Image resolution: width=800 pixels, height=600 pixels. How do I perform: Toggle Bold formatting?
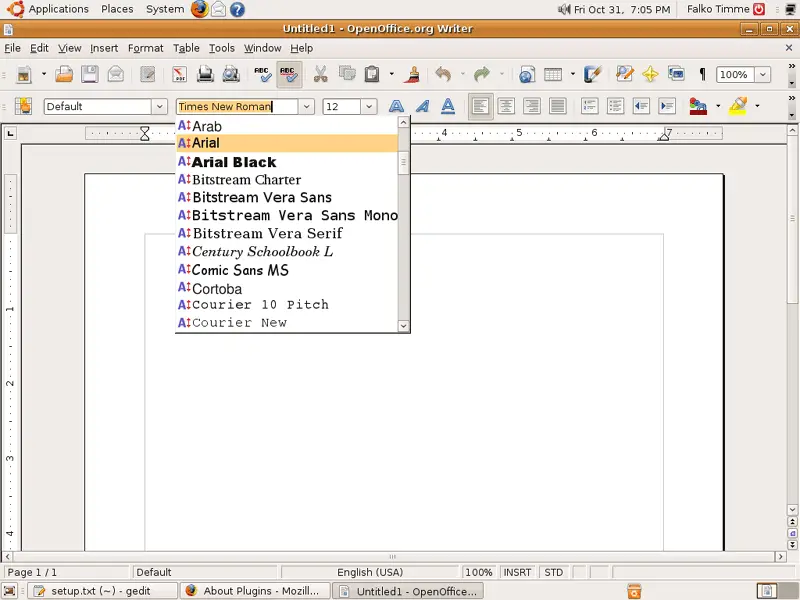[396, 106]
